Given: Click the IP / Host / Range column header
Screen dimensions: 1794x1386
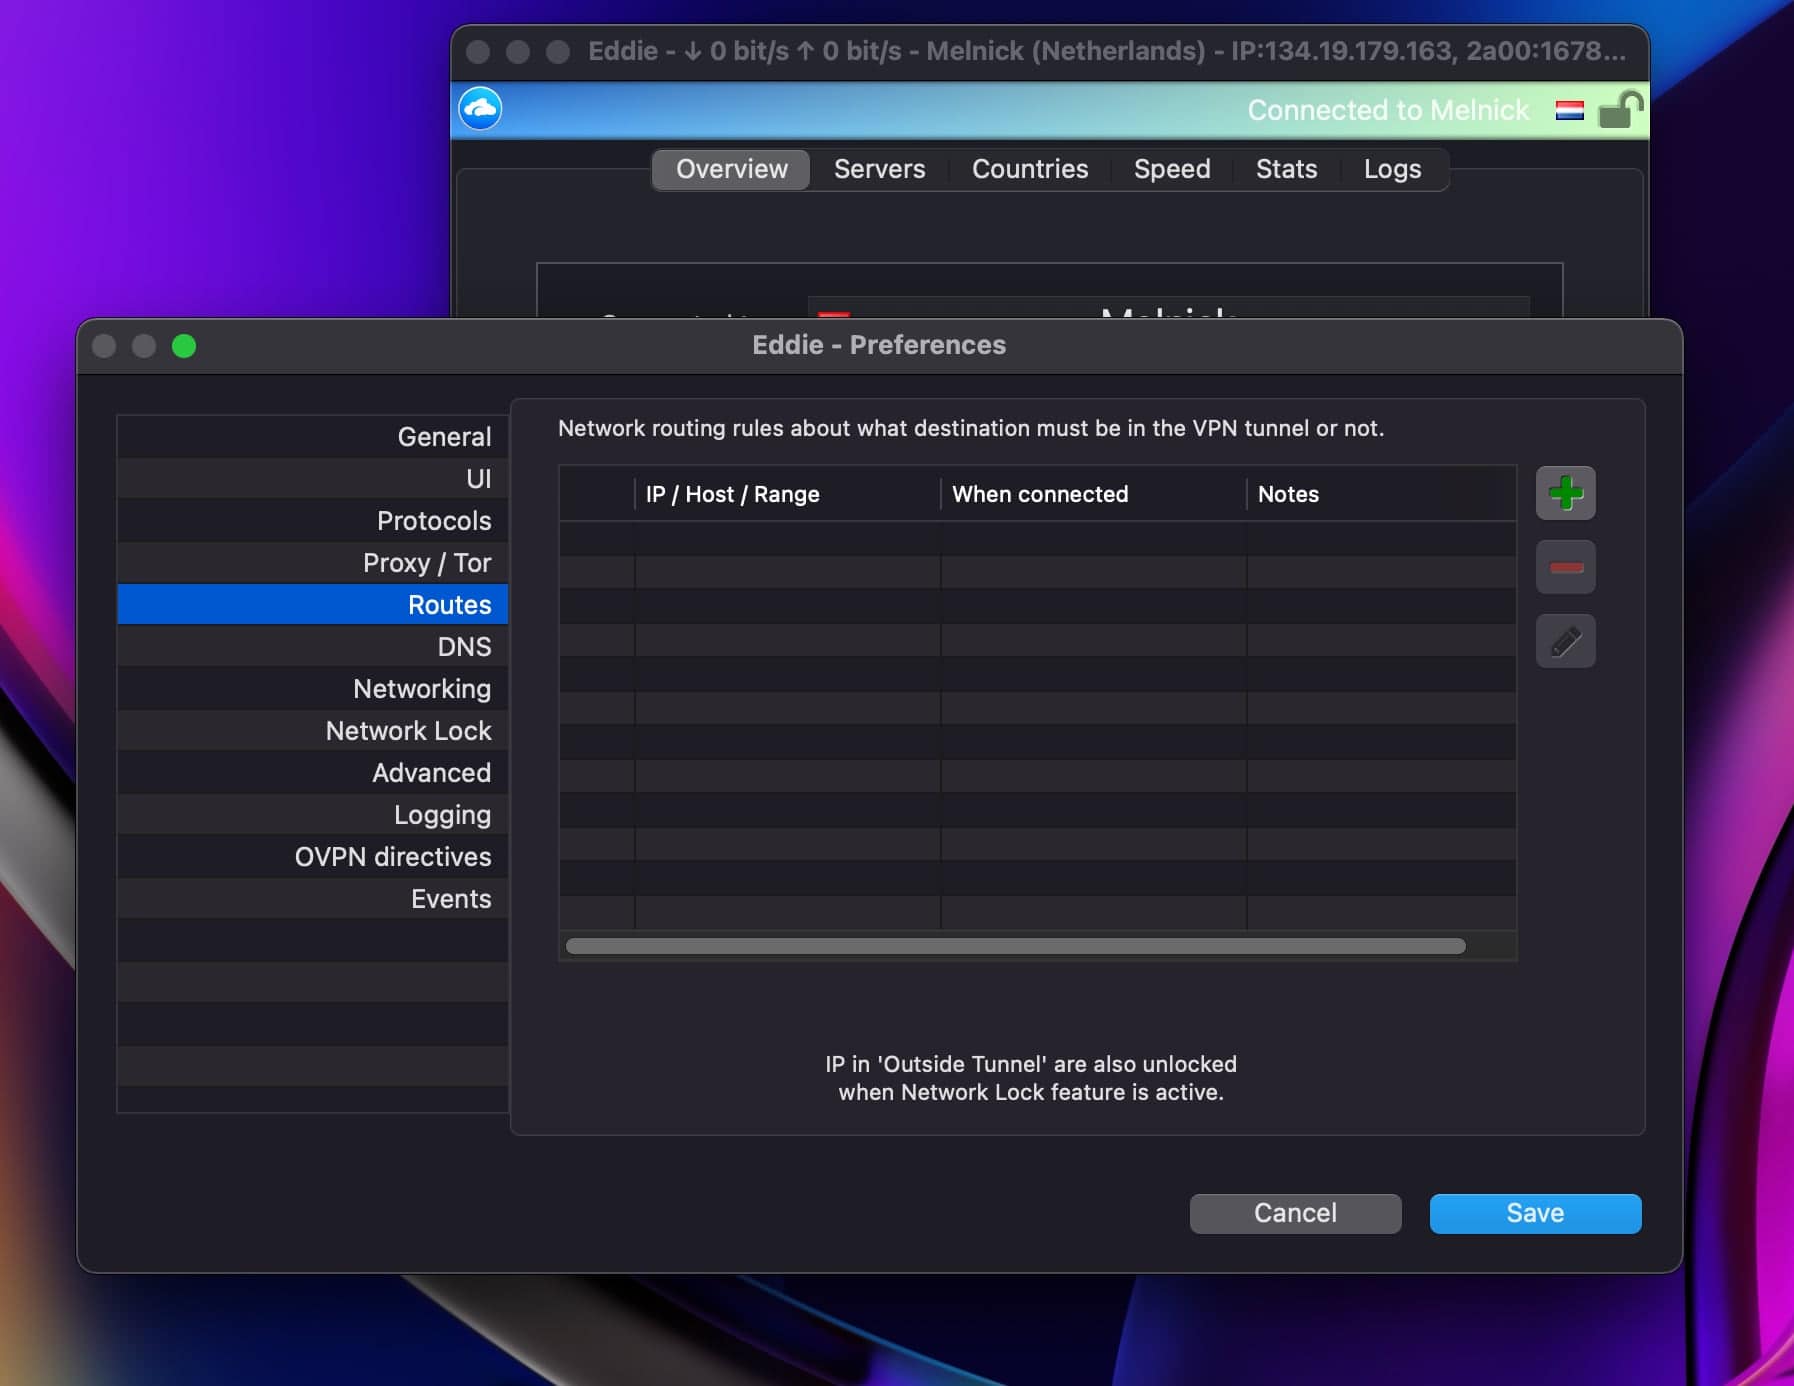Looking at the screenshot, I should click(x=731, y=494).
